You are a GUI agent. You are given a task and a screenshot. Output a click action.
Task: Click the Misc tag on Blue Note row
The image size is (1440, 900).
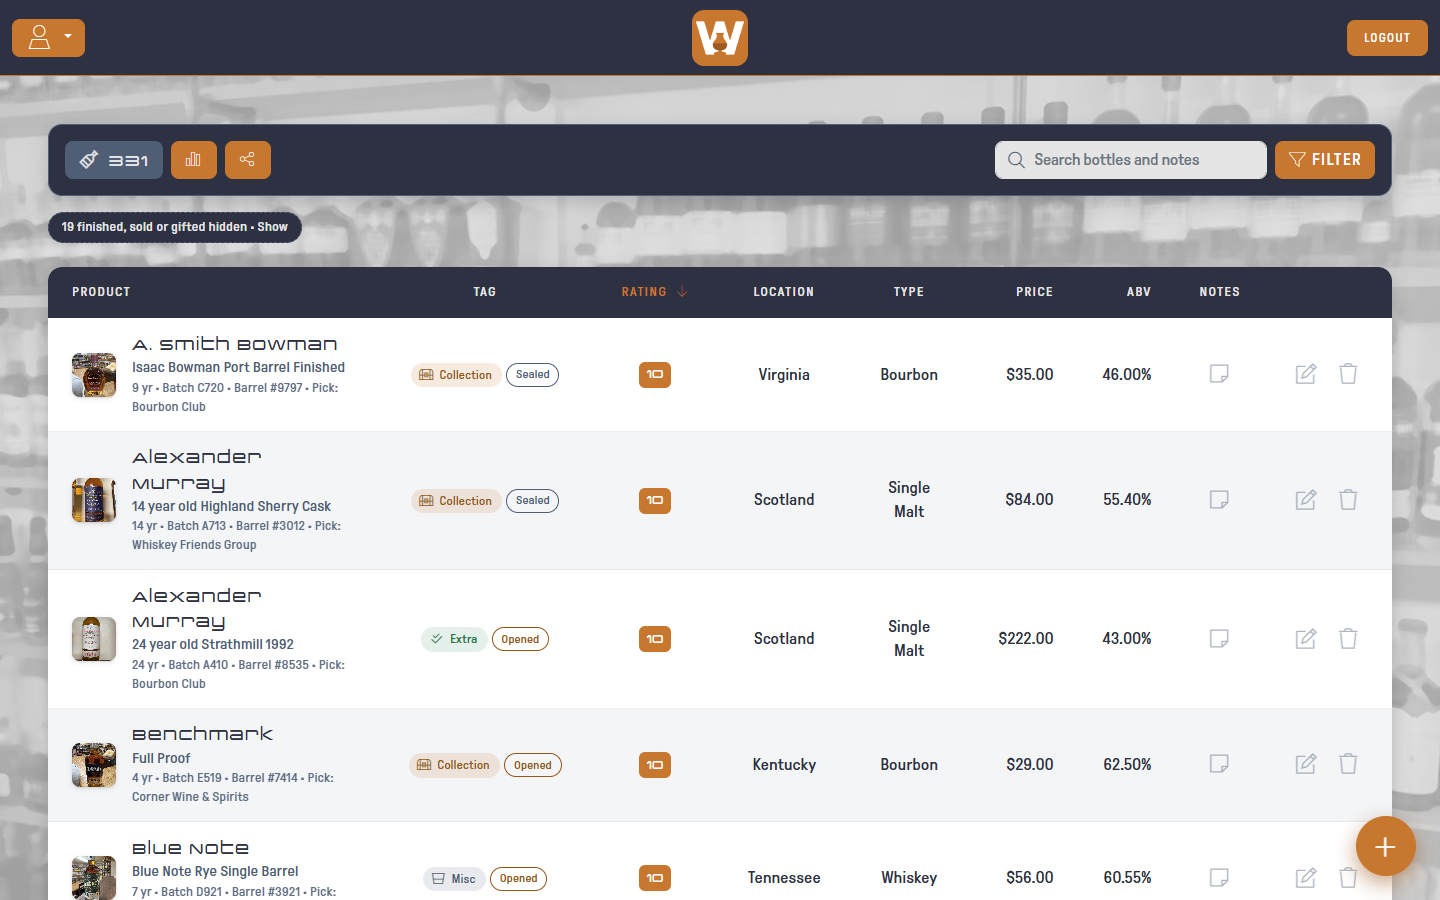(454, 879)
